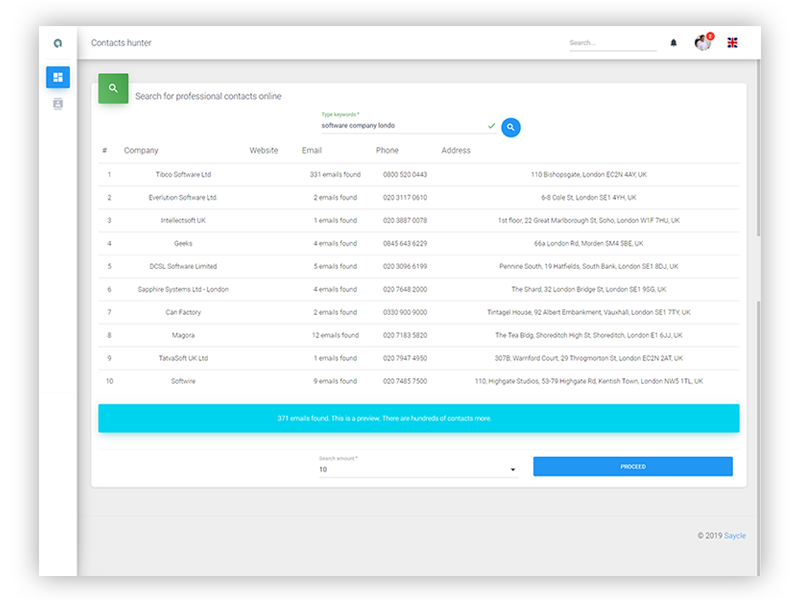This screenshot has width=800, height=600.
Task: Click '331 emails found' in first row
Action: point(335,174)
